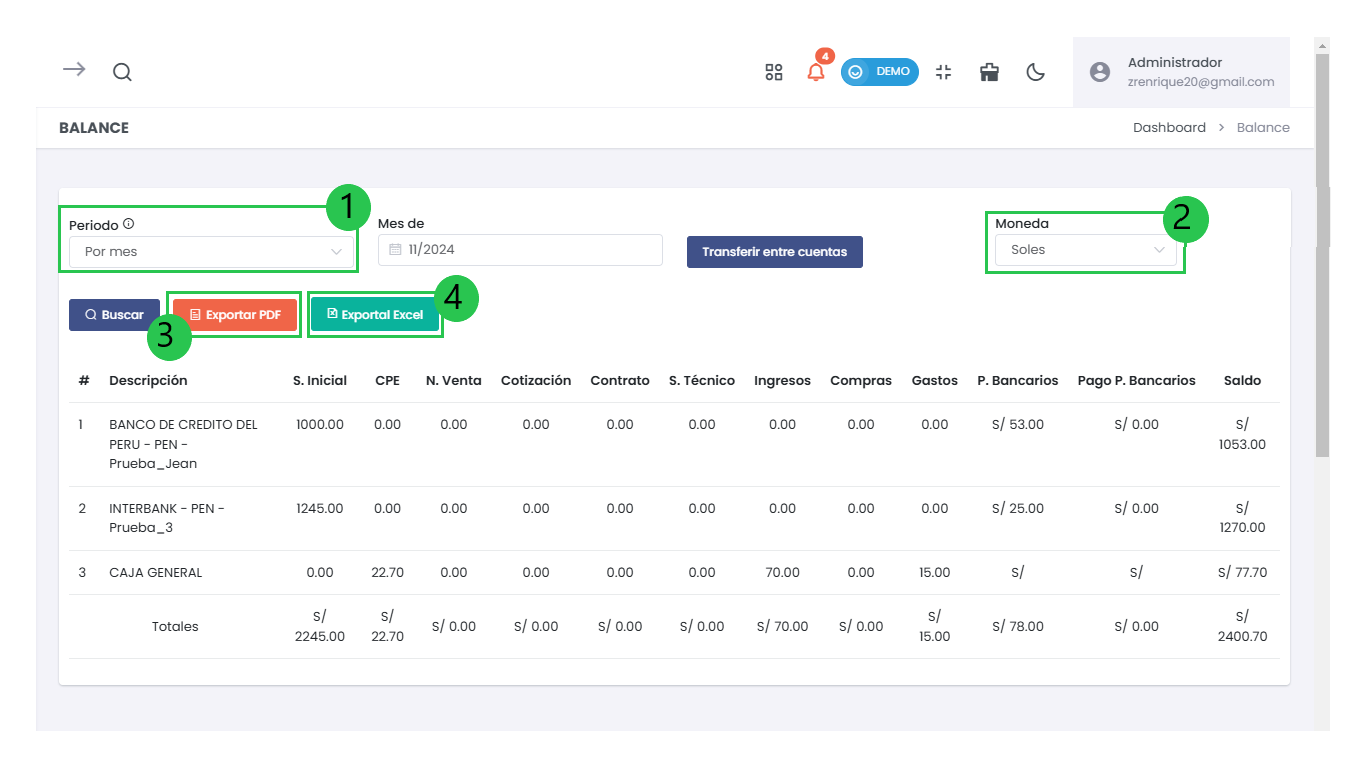Open search with the magnifier icon
Screen dimensions: 1365x767
coord(122,72)
